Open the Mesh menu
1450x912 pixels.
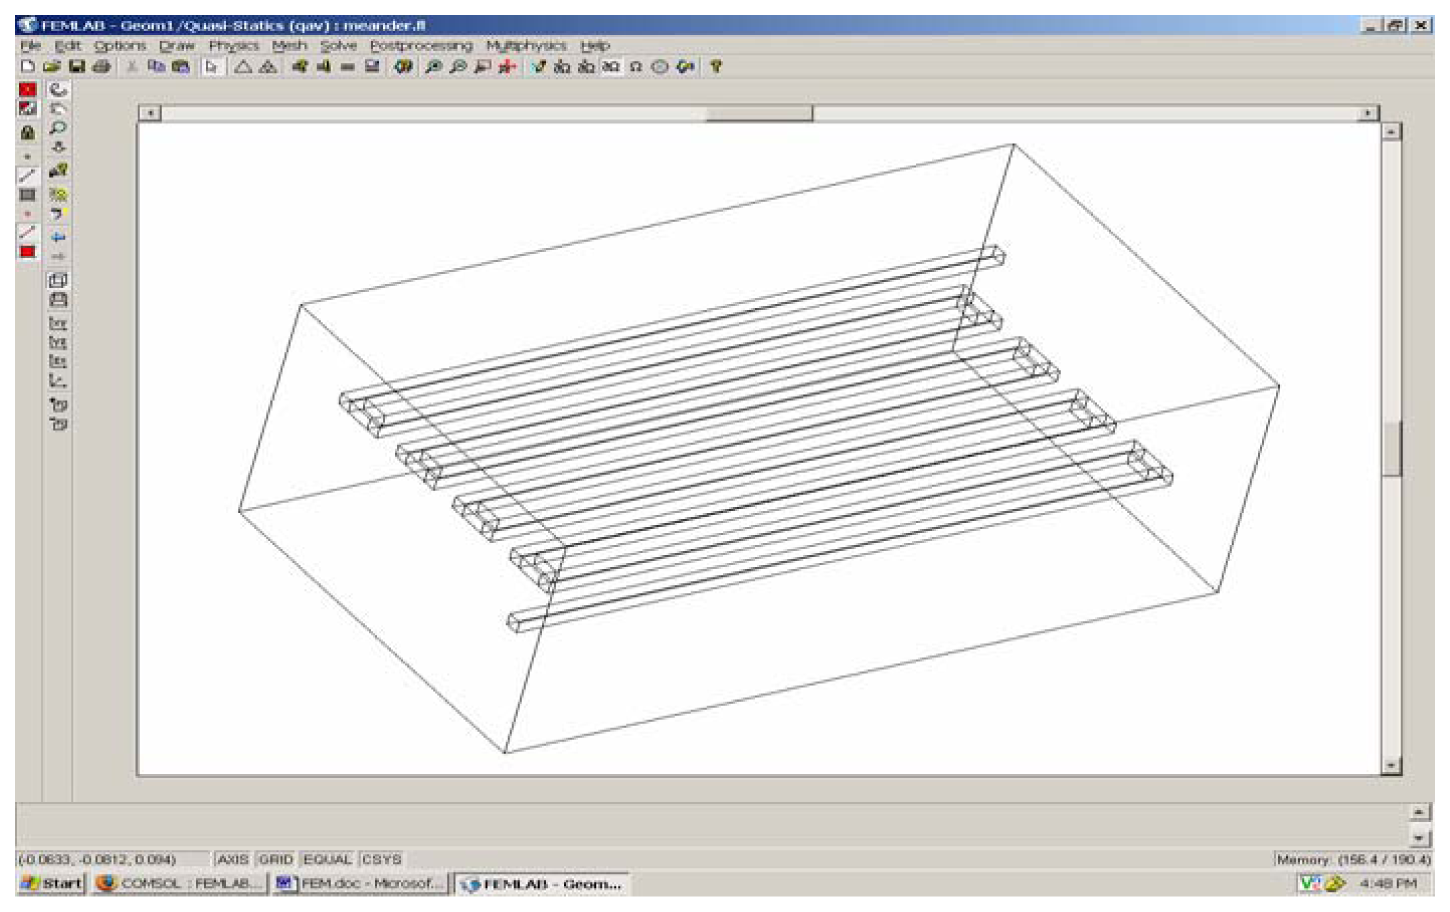(x=289, y=46)
